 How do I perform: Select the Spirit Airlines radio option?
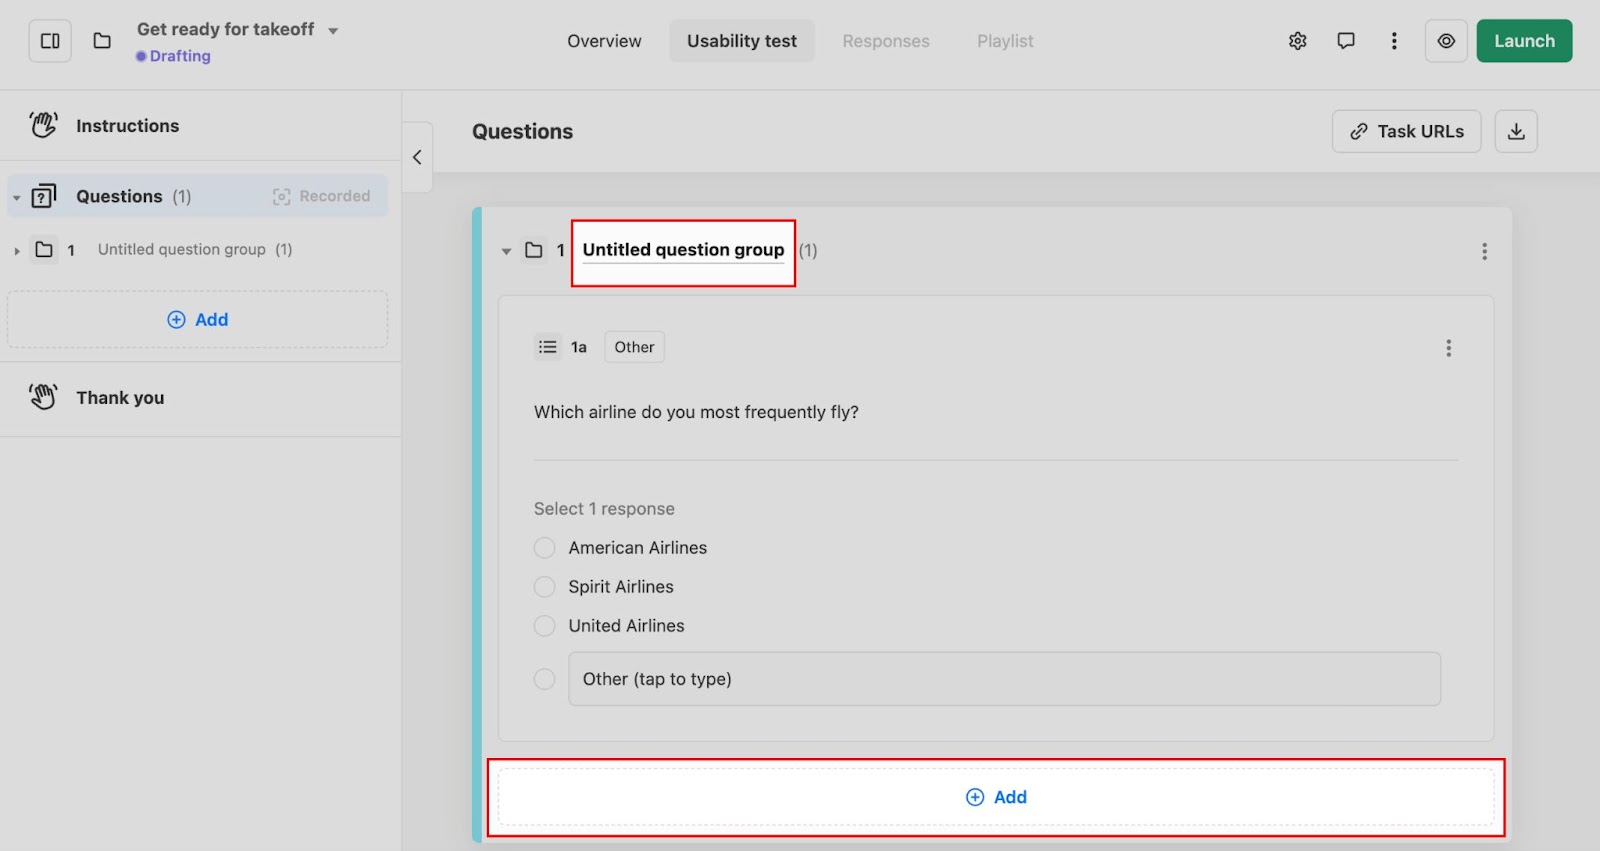click(x=544, y=587)
